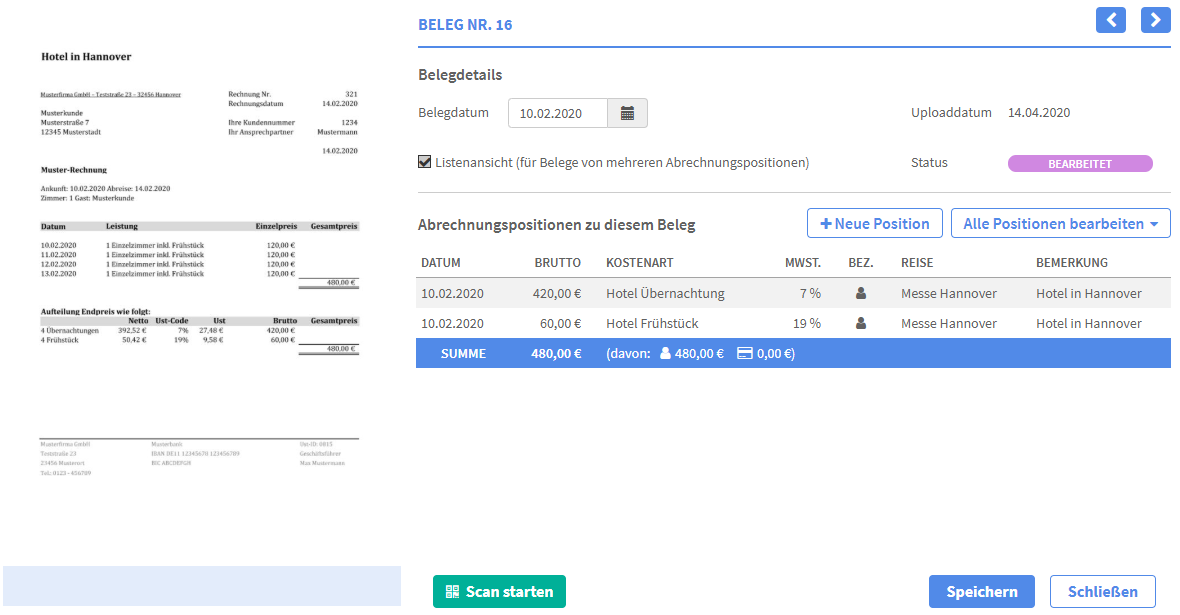The height and width of the screenshot is (615, 1180).
Task: Click the BELEG NR. 16 heading
Action: pyautogui.click(x=465, y=25)
